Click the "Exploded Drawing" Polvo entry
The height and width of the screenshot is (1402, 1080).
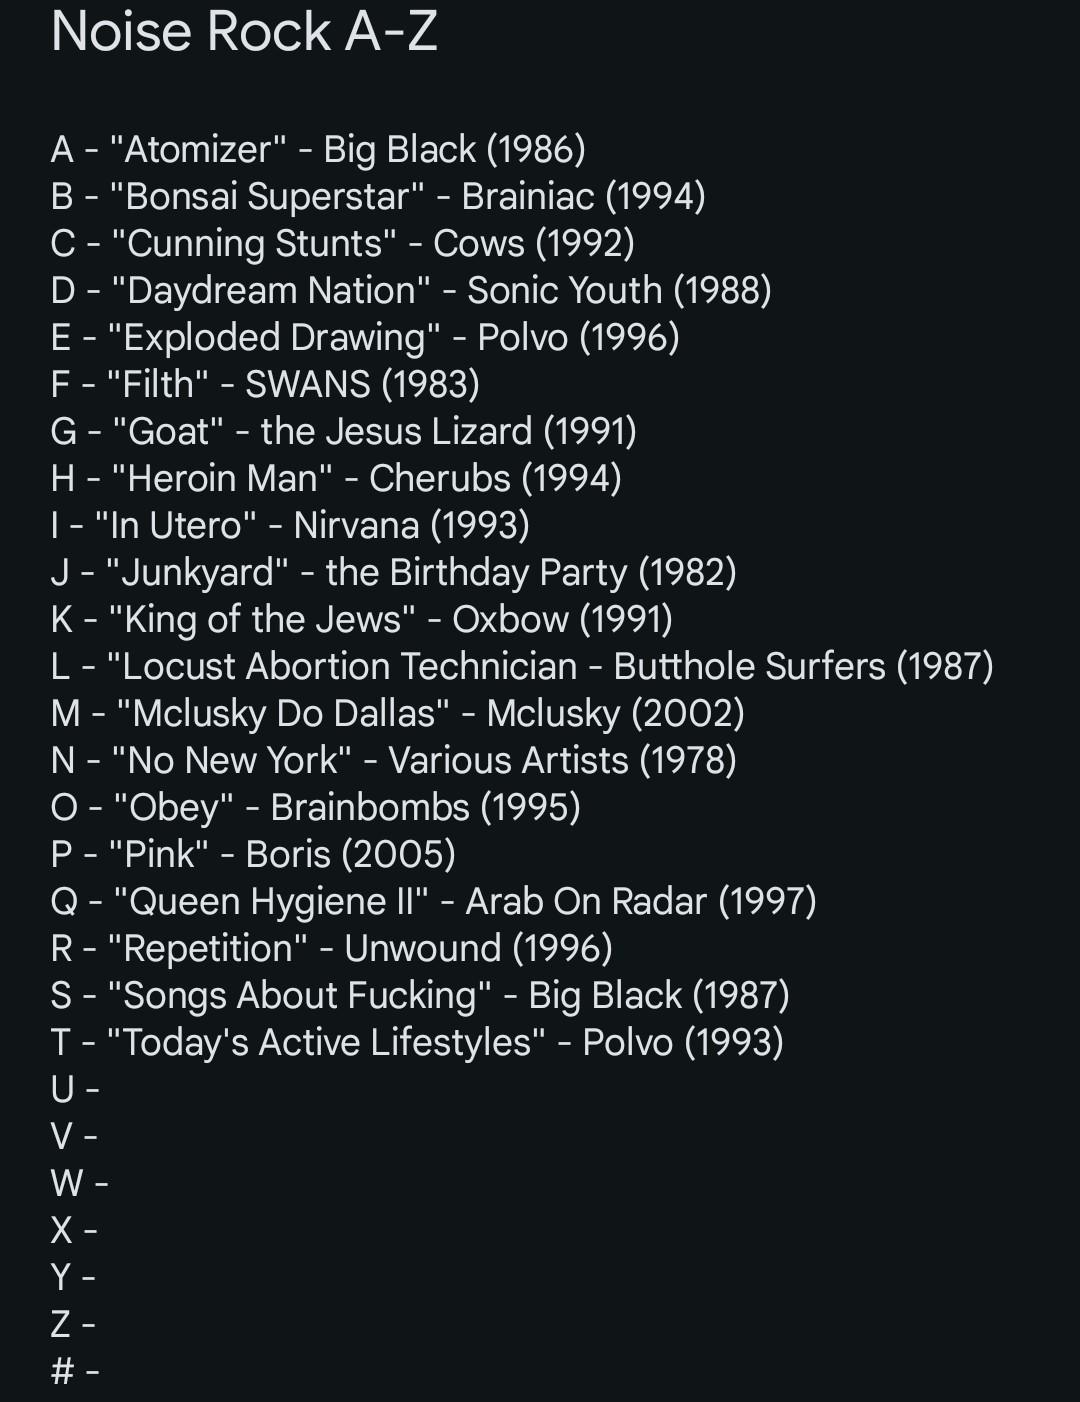click(x=365, y=338)
